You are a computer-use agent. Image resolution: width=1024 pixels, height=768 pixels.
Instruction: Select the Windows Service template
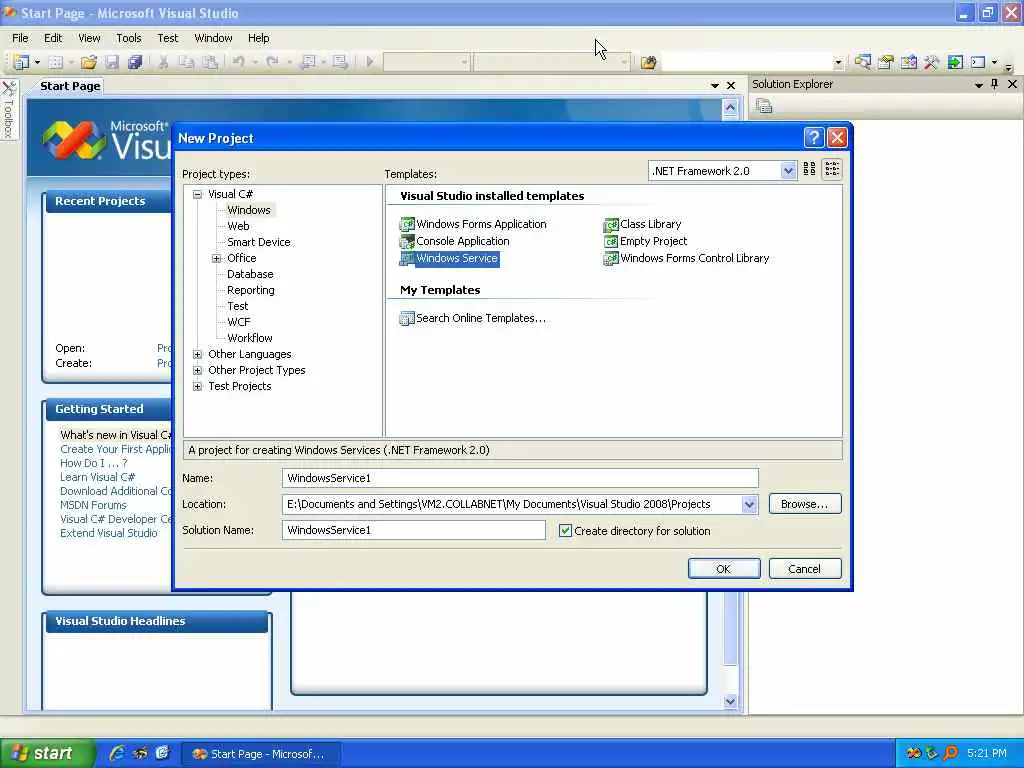point(449,259)
